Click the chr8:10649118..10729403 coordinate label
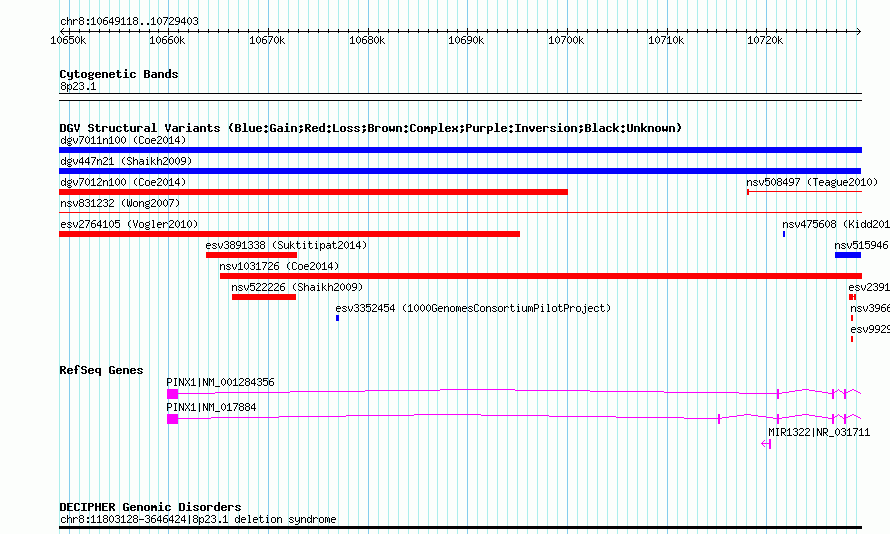 (x=129, y=21)
